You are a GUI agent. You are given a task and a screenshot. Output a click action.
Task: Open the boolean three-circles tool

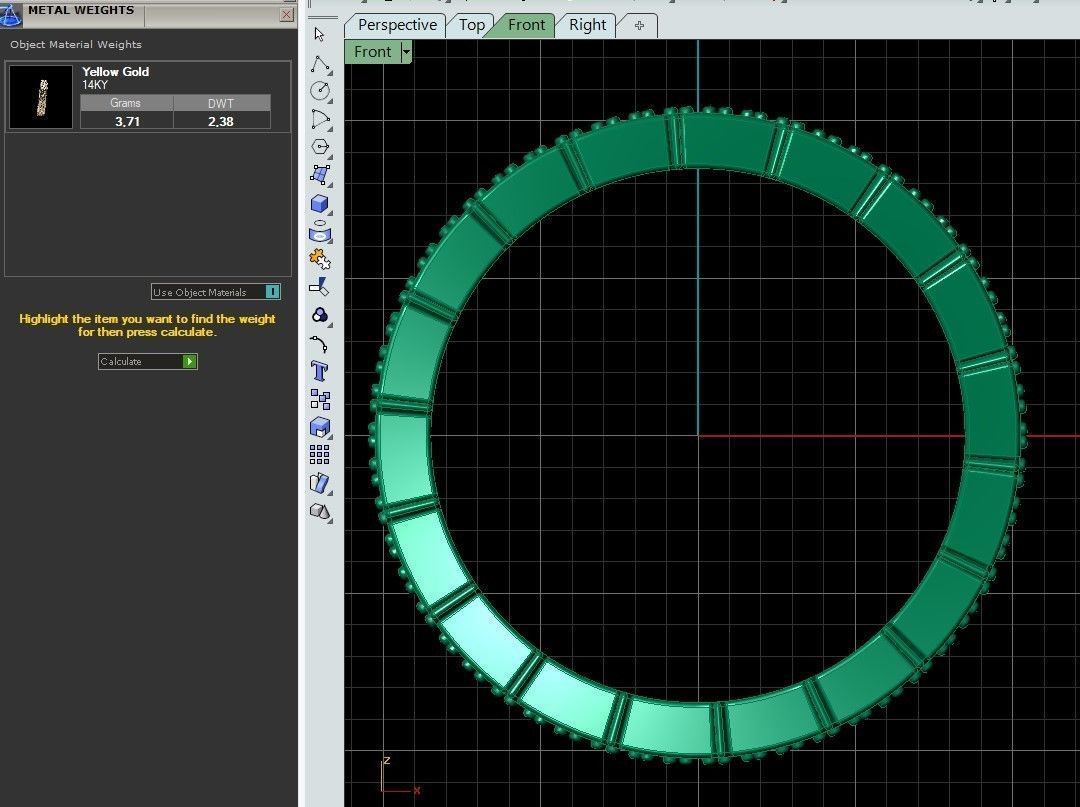click(x=320, y=315)
